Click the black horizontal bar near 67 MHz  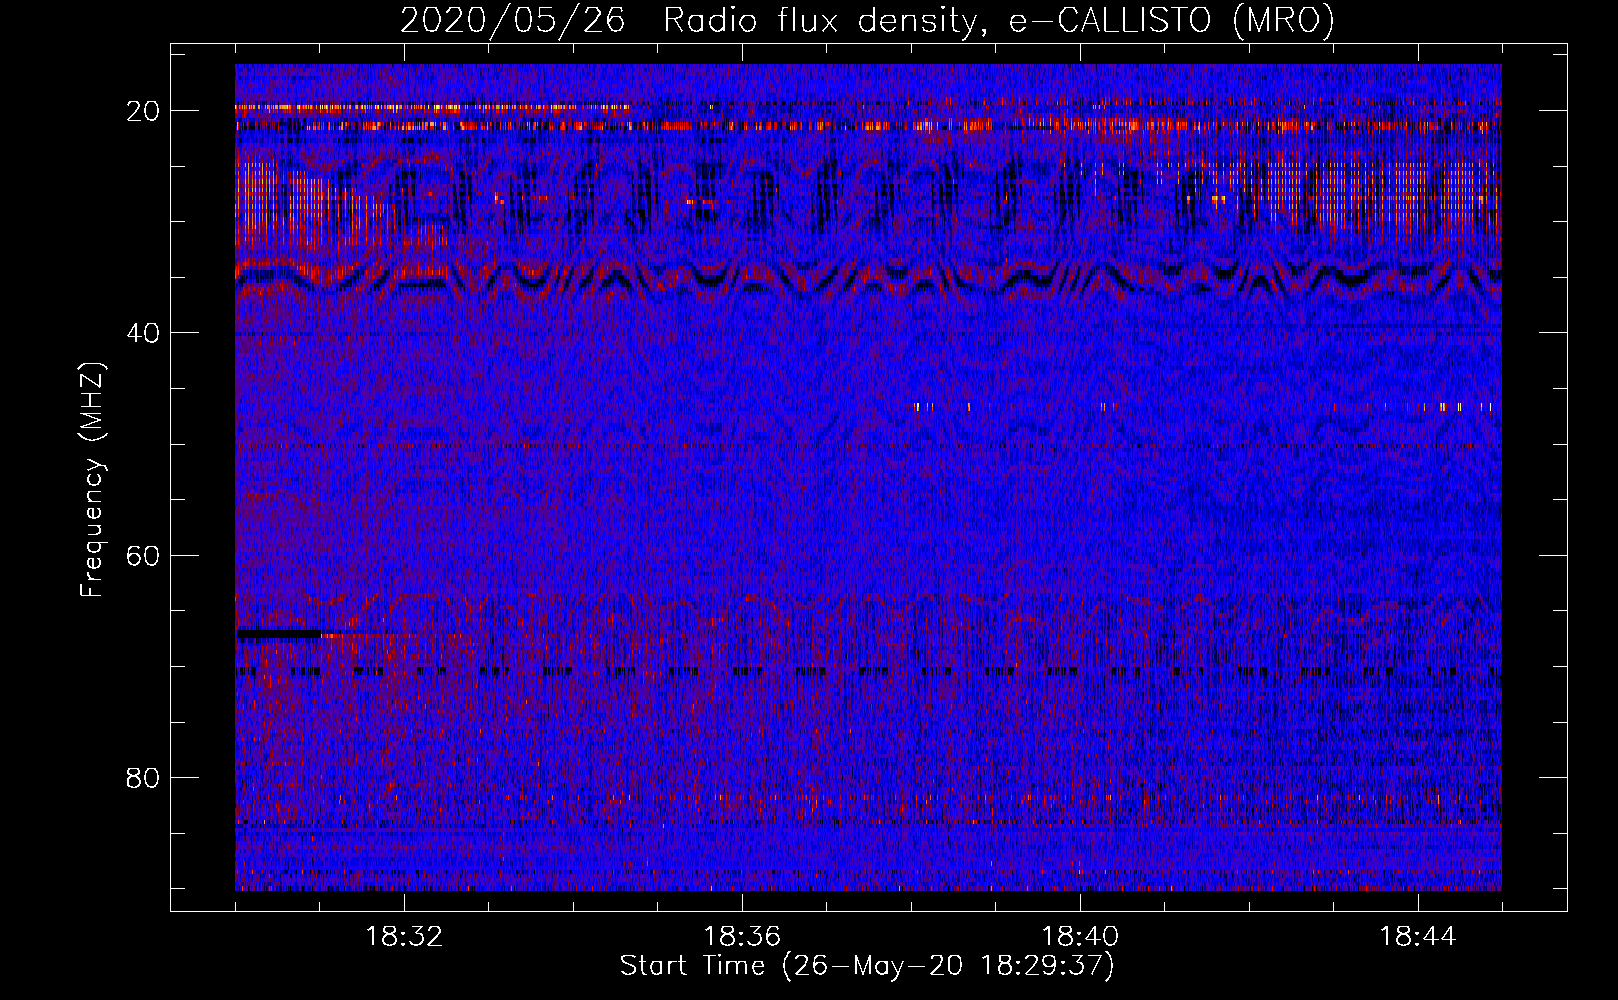[x=279, y=634]
